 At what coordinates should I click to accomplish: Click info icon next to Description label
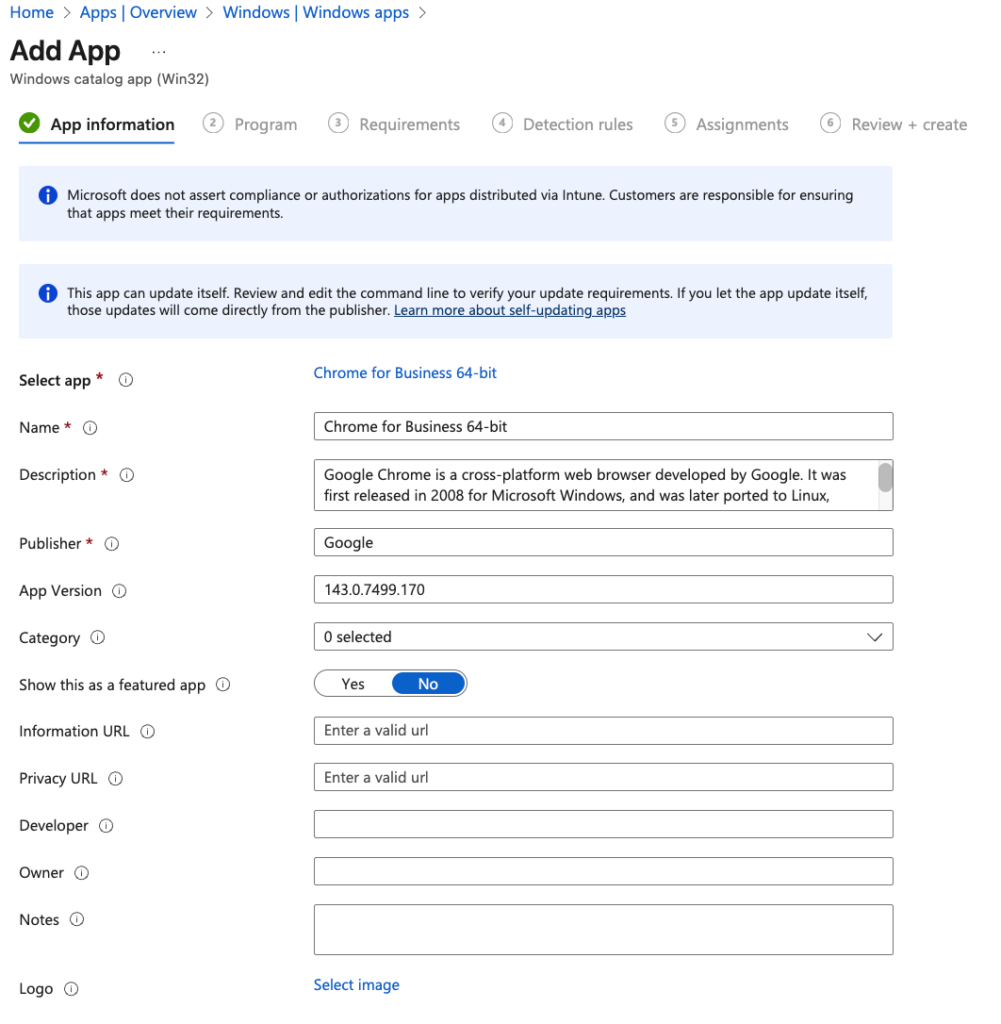pos(127,475)
